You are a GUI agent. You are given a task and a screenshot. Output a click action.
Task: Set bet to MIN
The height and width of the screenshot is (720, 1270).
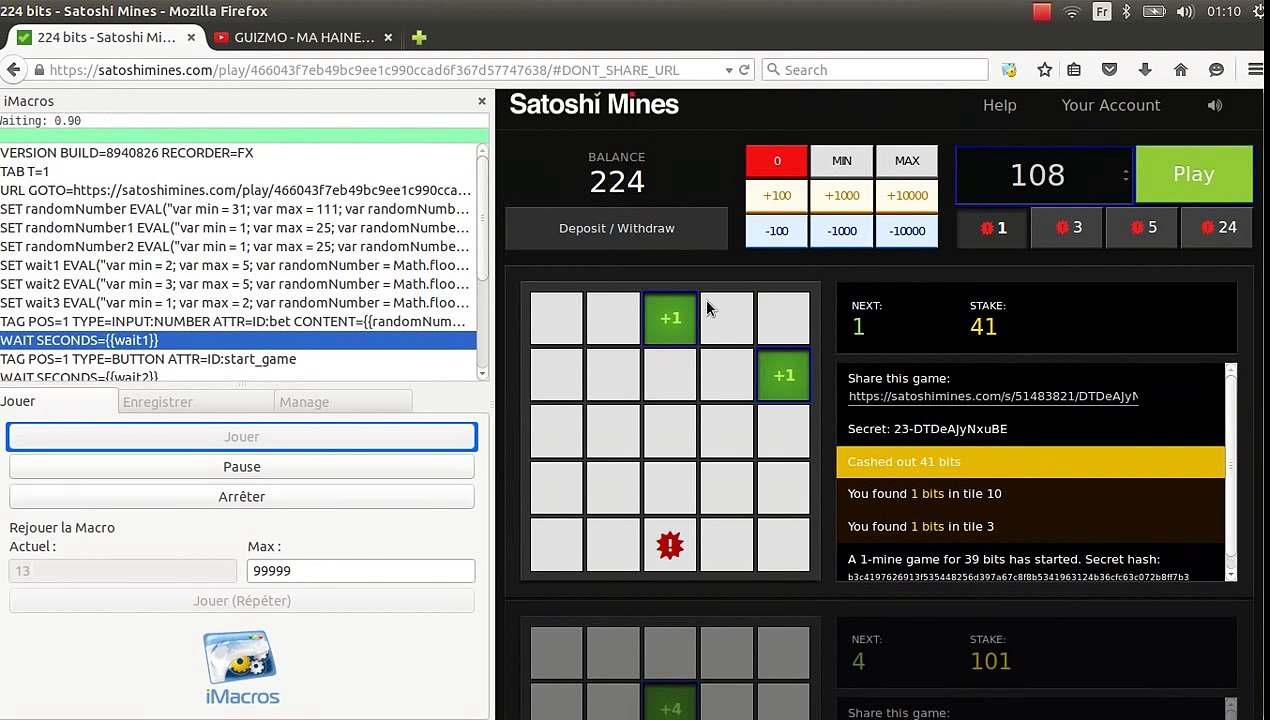[x=842, y=161]
